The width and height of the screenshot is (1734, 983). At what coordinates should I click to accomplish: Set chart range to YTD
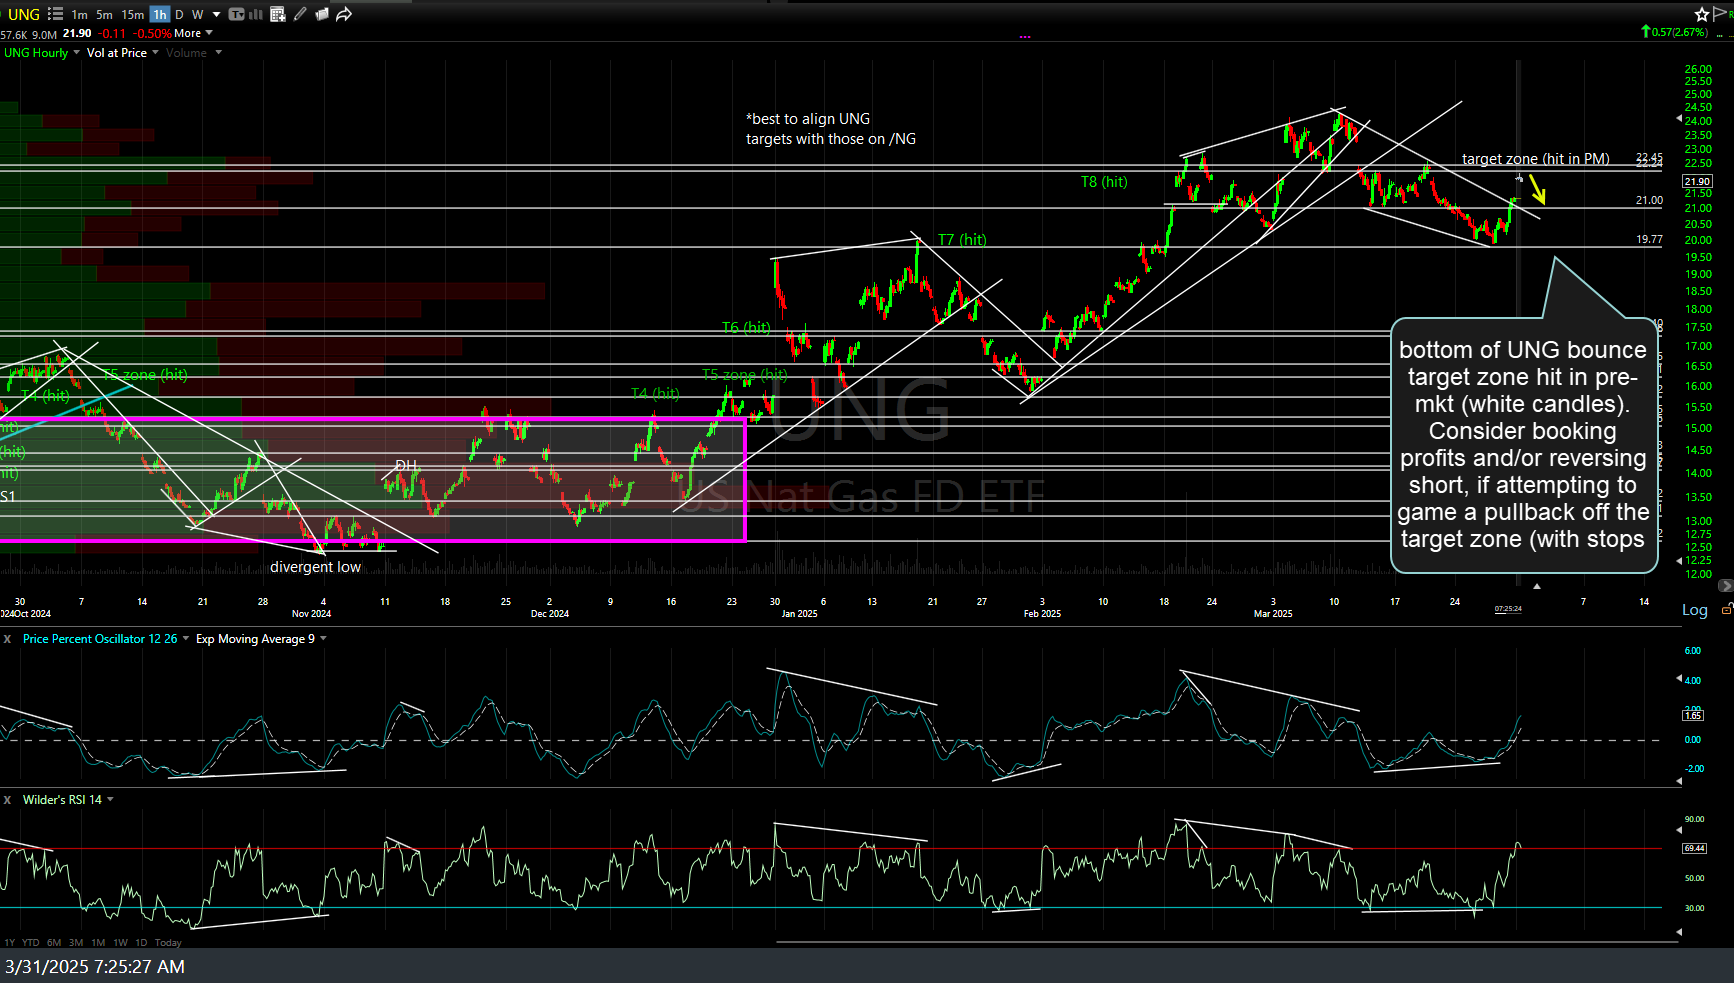[31, 942]
